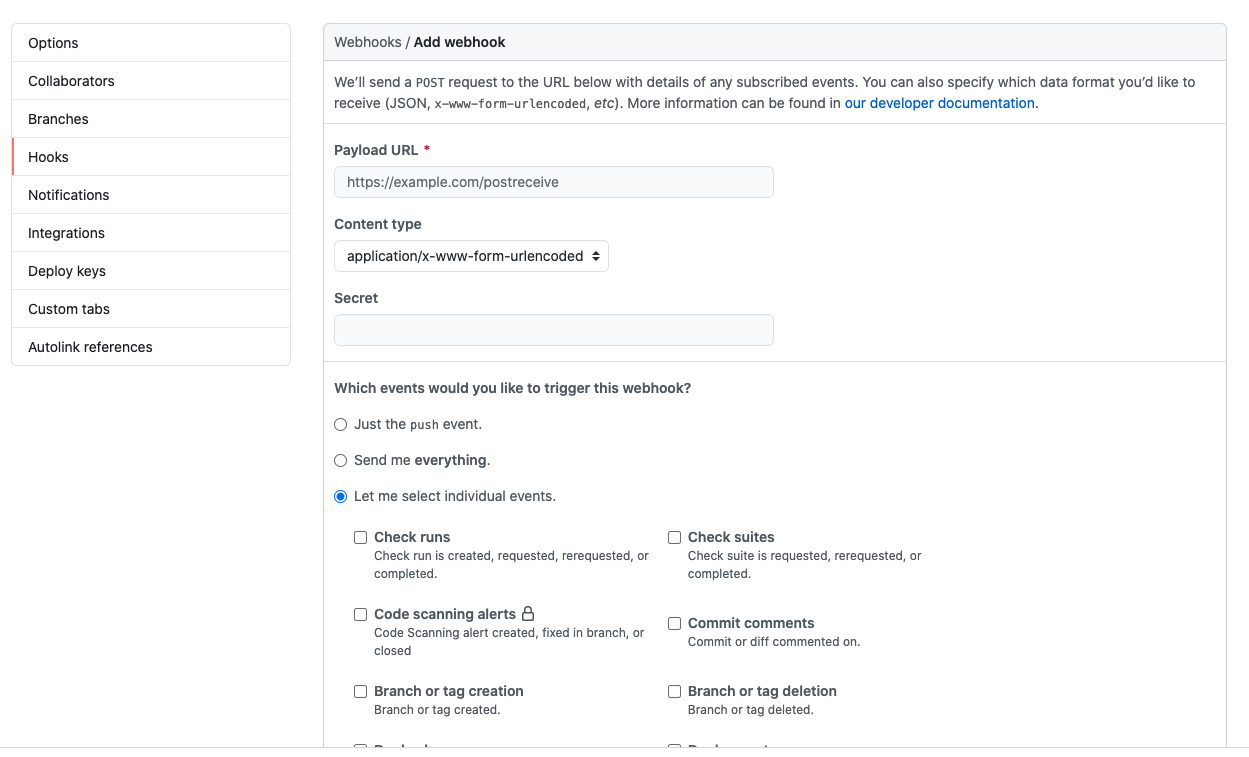Go to Collaborators in sidebar
Screen dimensions: 1249x757
click(71, 81)
